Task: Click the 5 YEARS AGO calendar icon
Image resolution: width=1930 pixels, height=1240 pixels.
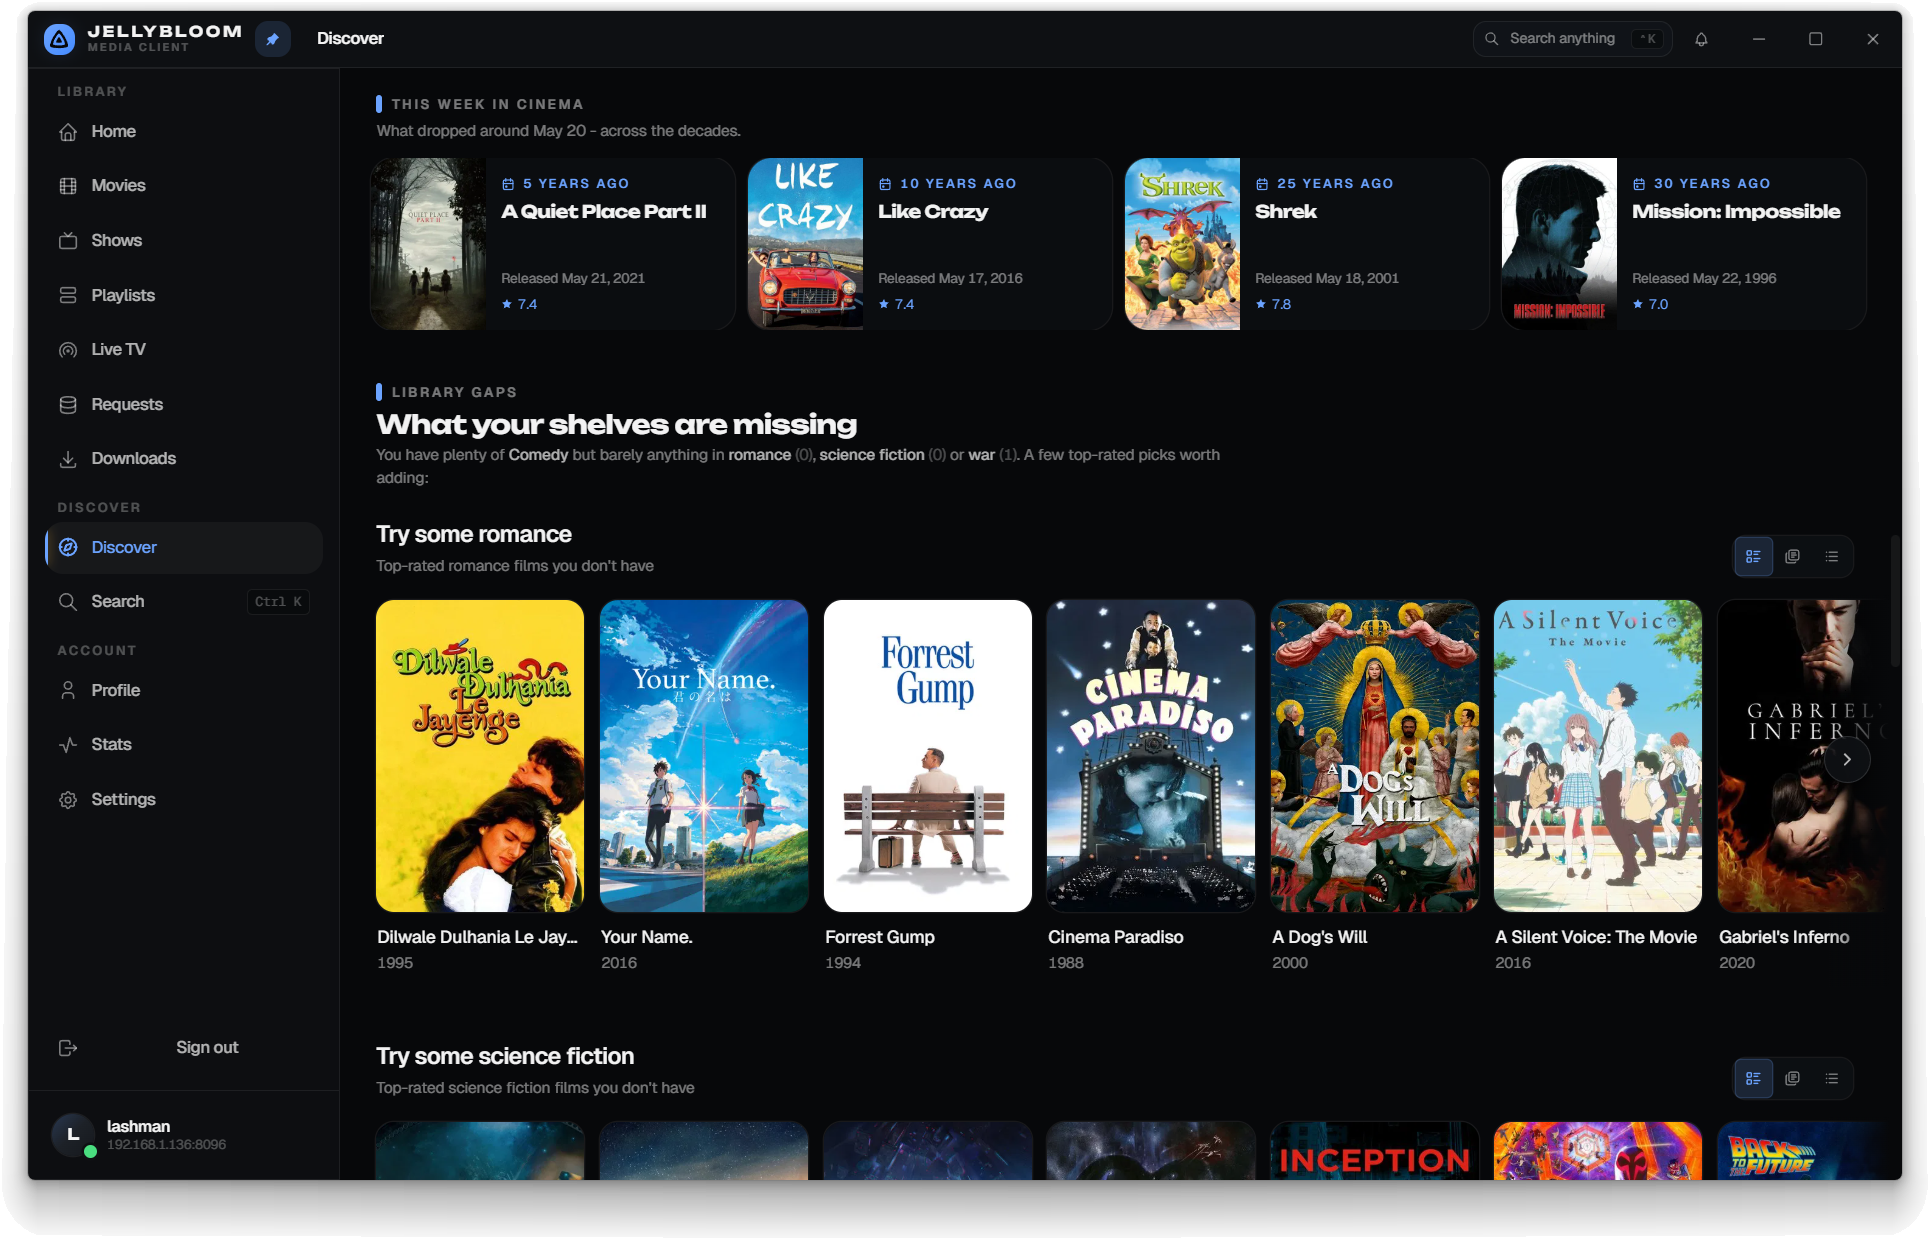Action: tap(508, 184)
